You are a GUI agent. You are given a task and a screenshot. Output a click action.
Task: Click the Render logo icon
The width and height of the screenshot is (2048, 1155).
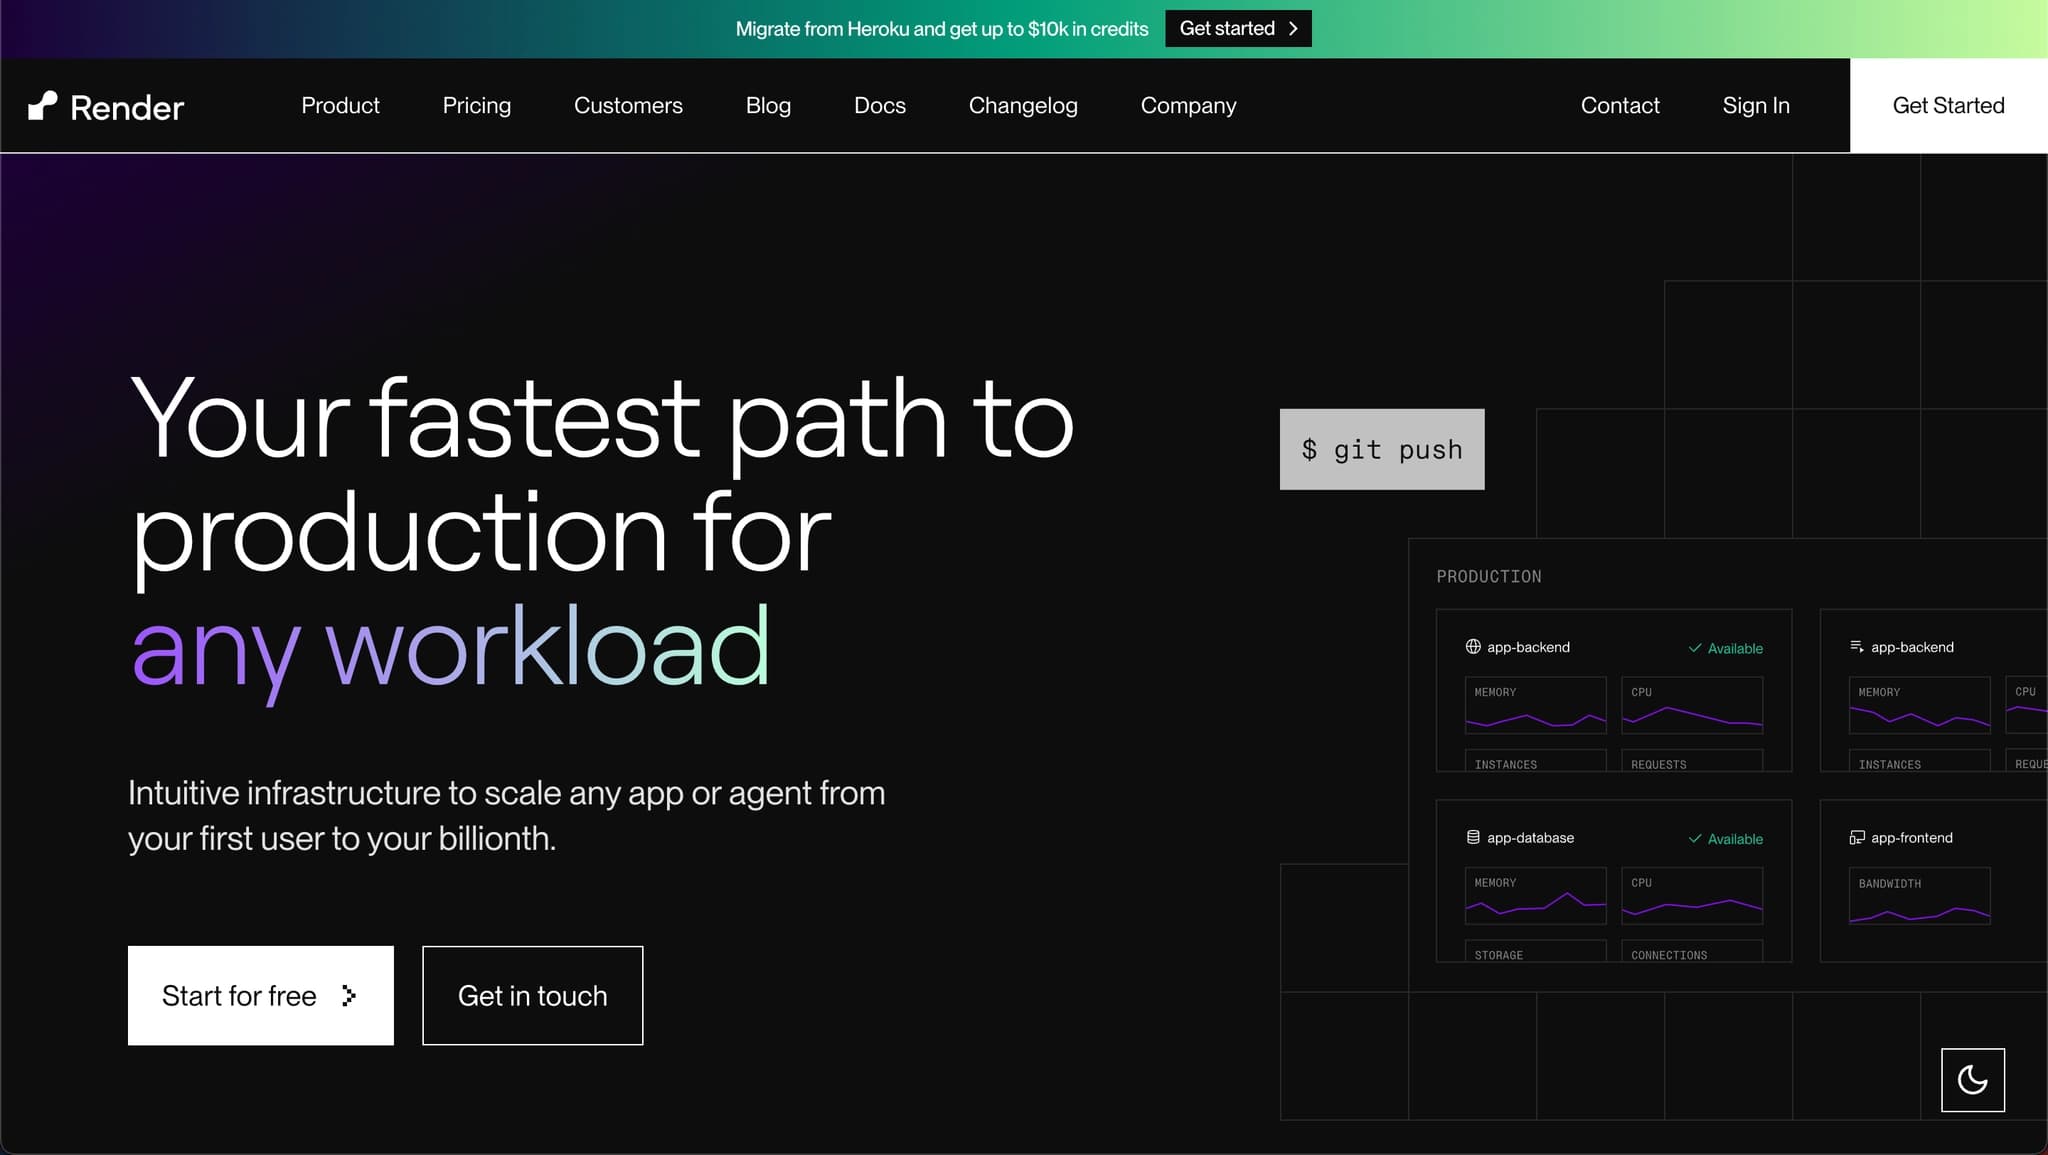(42, 106)
